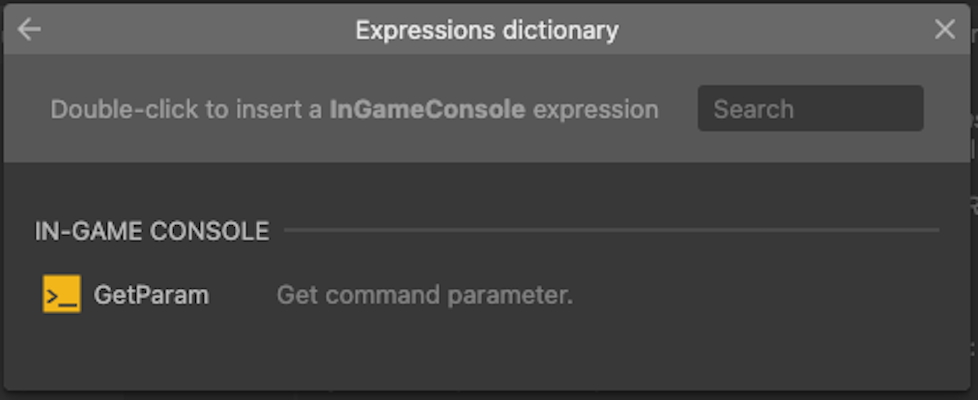The image size is (978, 400).
Task: Click the "Get command parameter." description
Action: click(424, 295)
